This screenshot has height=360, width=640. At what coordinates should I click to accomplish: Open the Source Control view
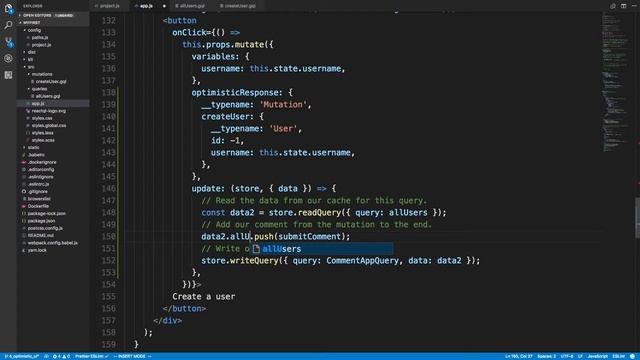[8, 42]
